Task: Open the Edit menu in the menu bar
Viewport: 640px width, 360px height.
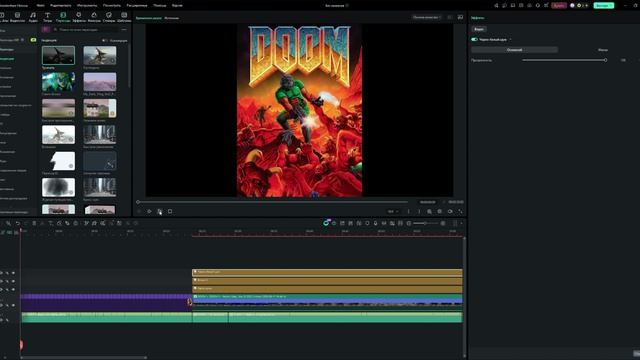Action: [x=60, y=5]
